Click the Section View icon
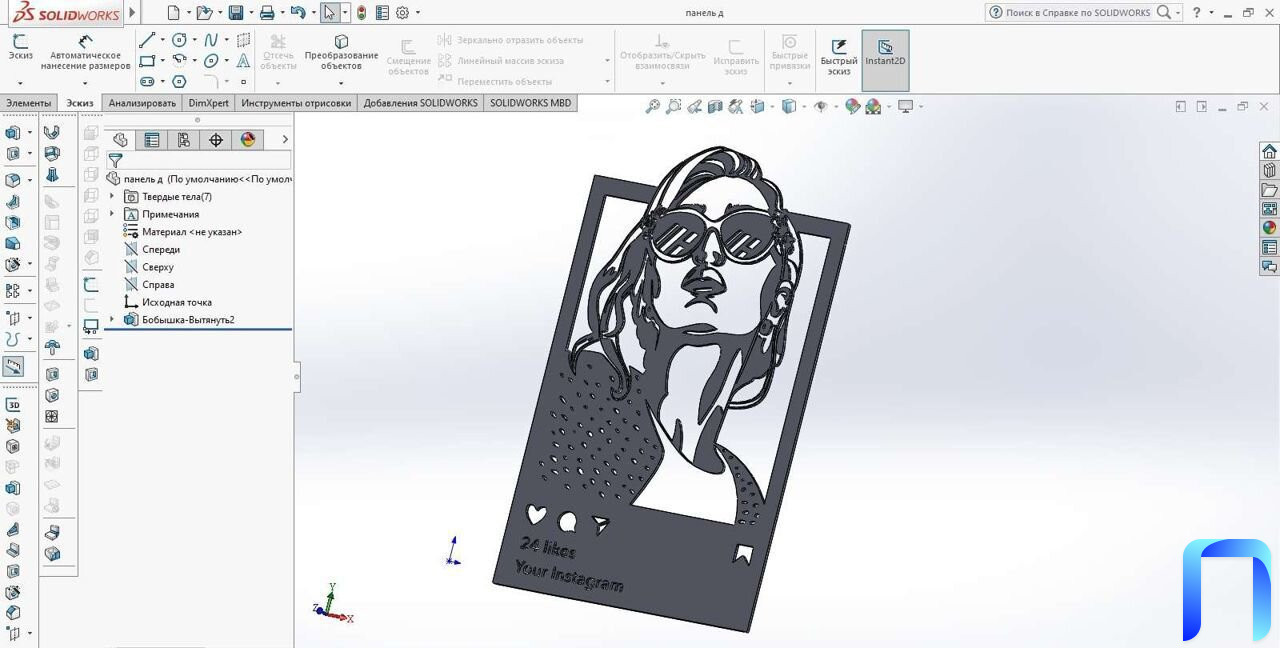Screen dimensions: 1280x648 pos(716,106)
